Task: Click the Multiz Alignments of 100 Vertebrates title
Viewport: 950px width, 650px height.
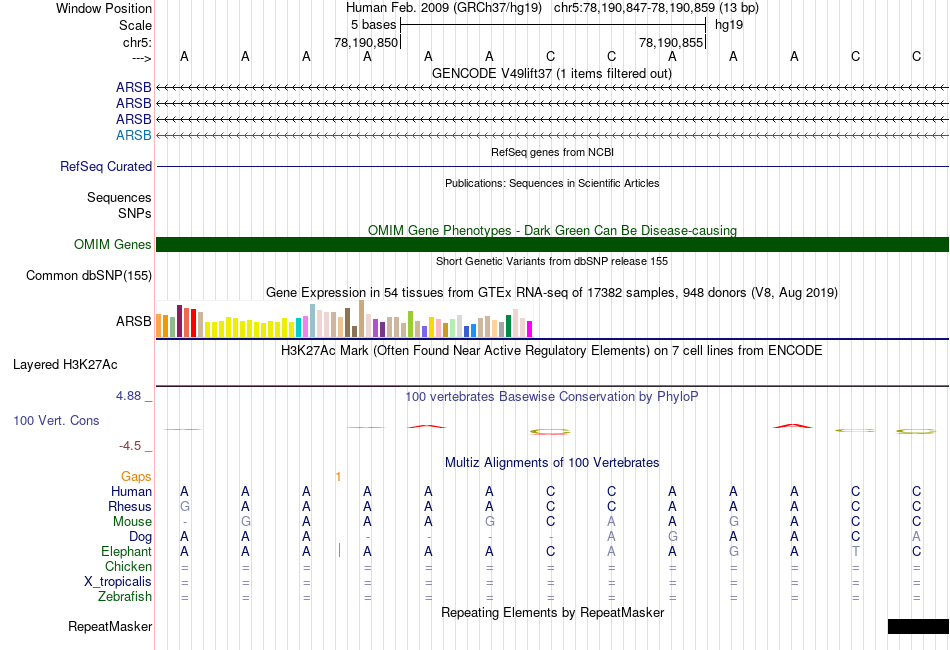Action: click(552, 463)
